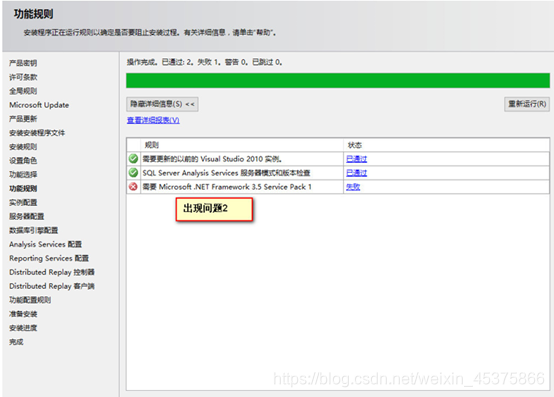Select the 安装安装程序文件 step

click(x=37, y=133)
